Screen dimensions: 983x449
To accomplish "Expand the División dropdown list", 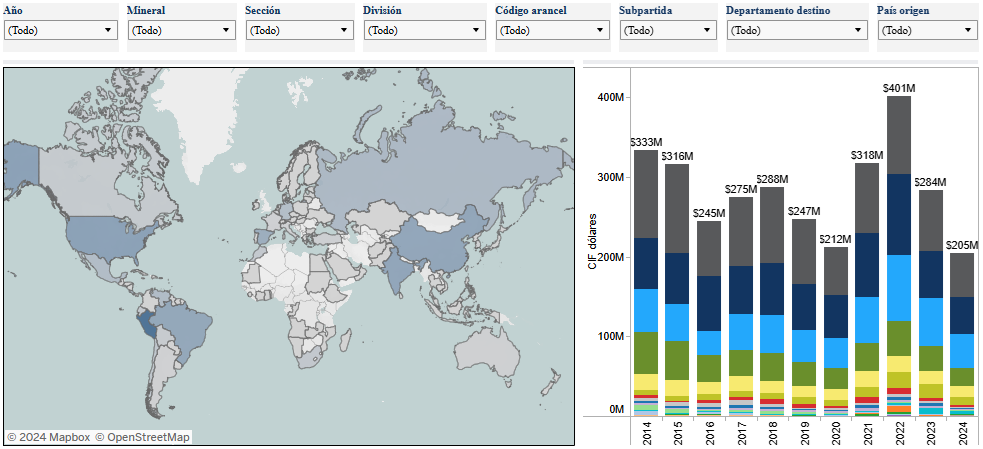I will click(x=424, y=30).
